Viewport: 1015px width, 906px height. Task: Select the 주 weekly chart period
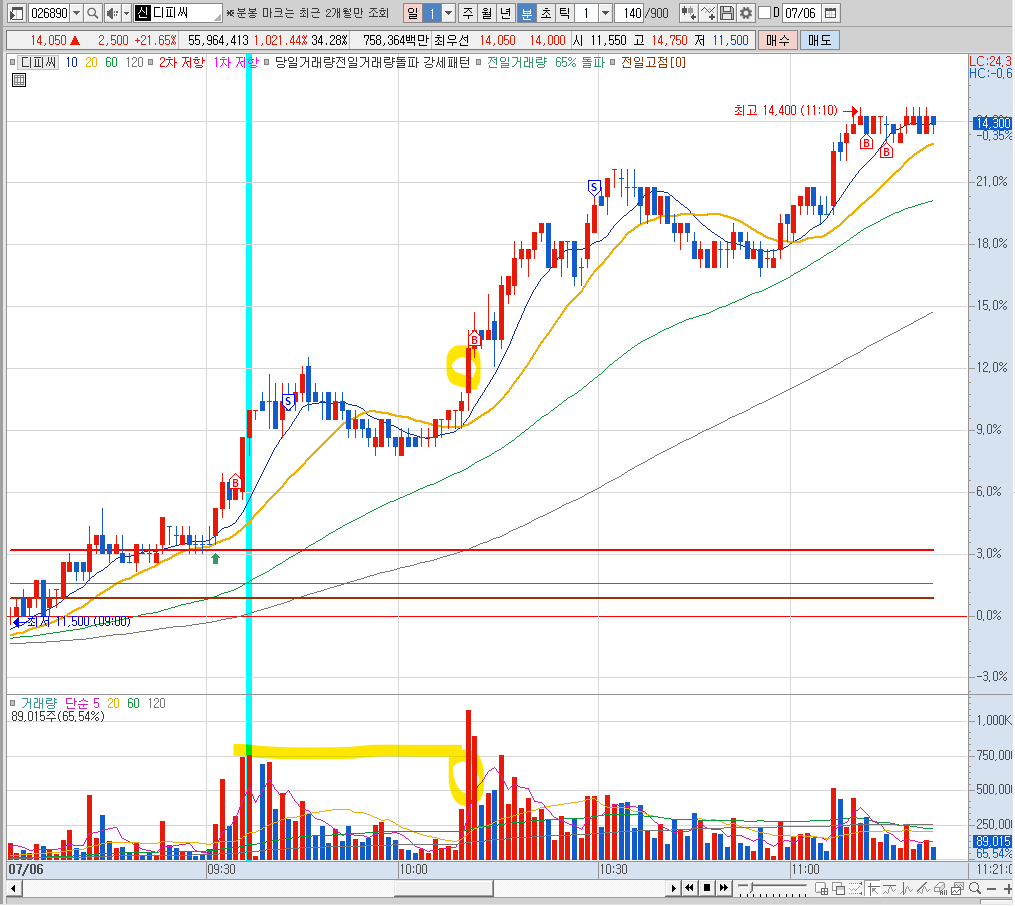[467, 12]
